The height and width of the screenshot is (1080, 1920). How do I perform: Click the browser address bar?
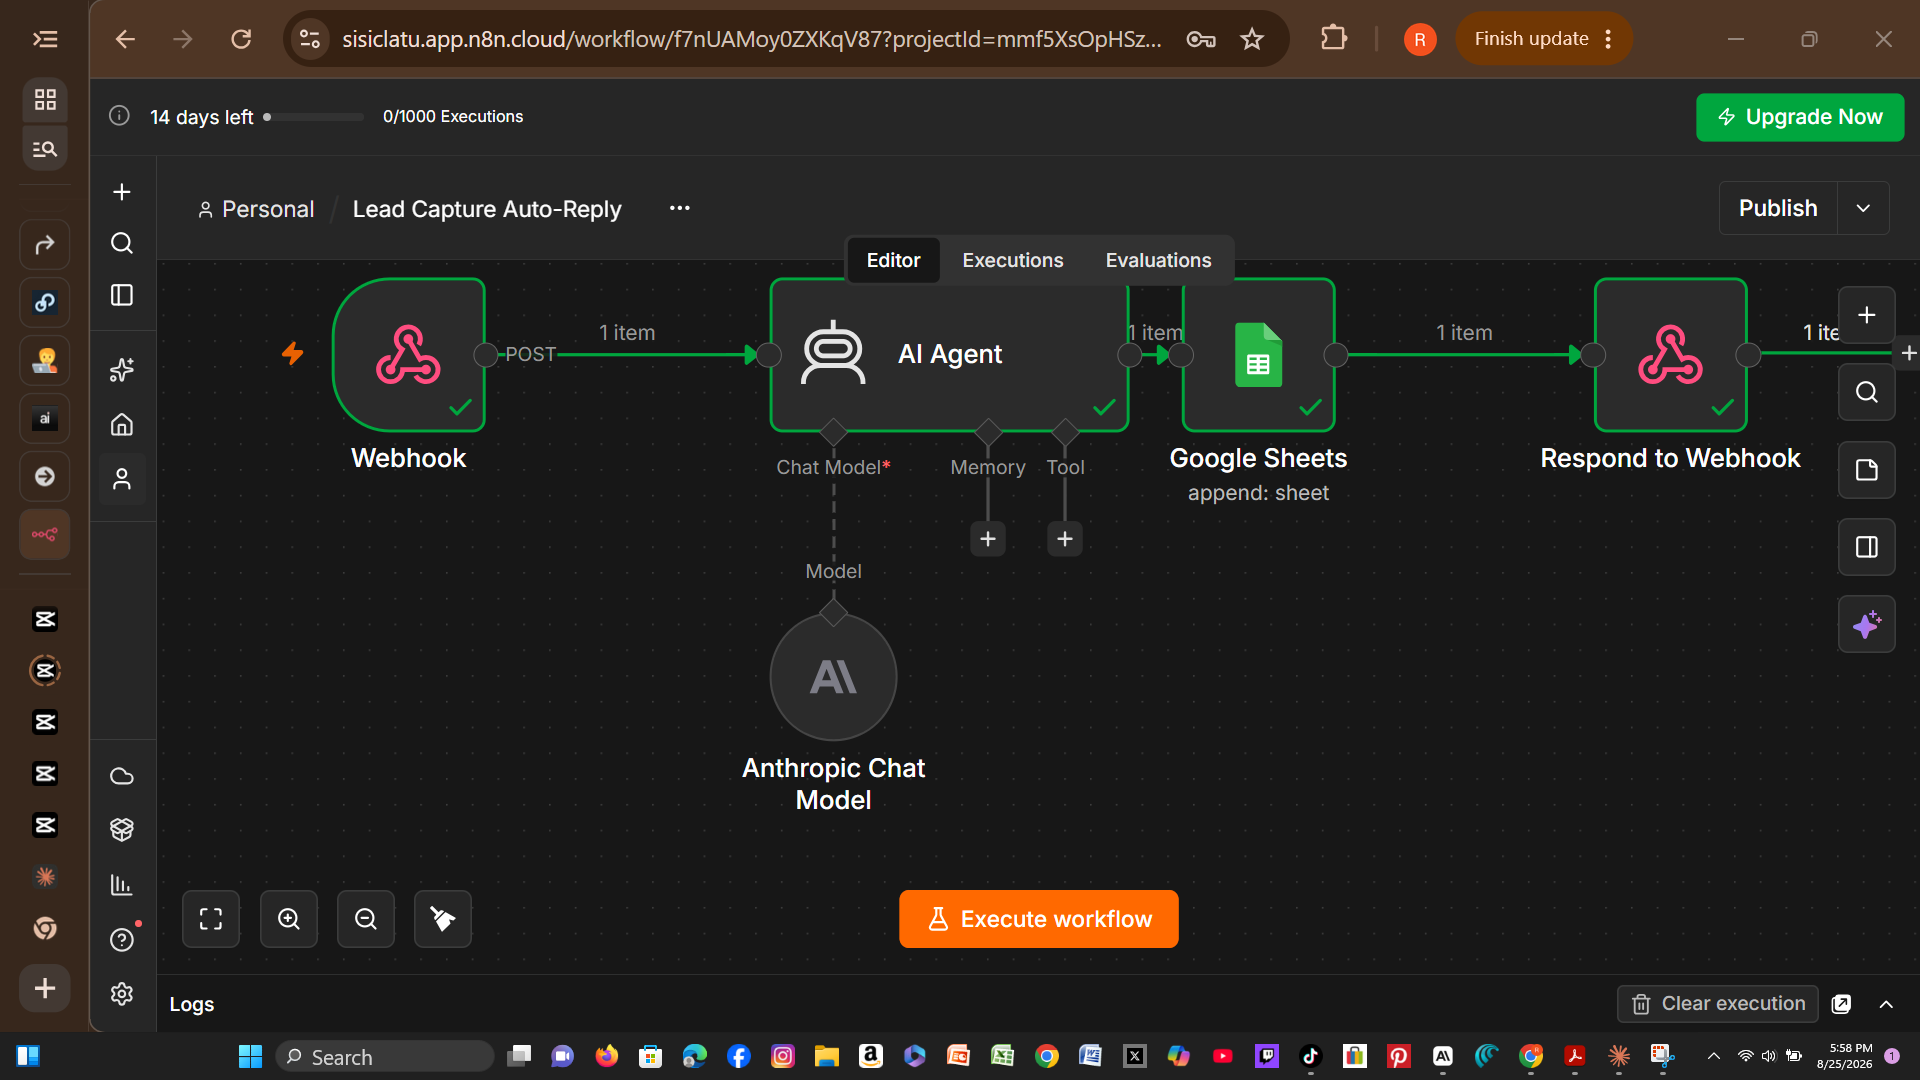[x=752, y=39]
